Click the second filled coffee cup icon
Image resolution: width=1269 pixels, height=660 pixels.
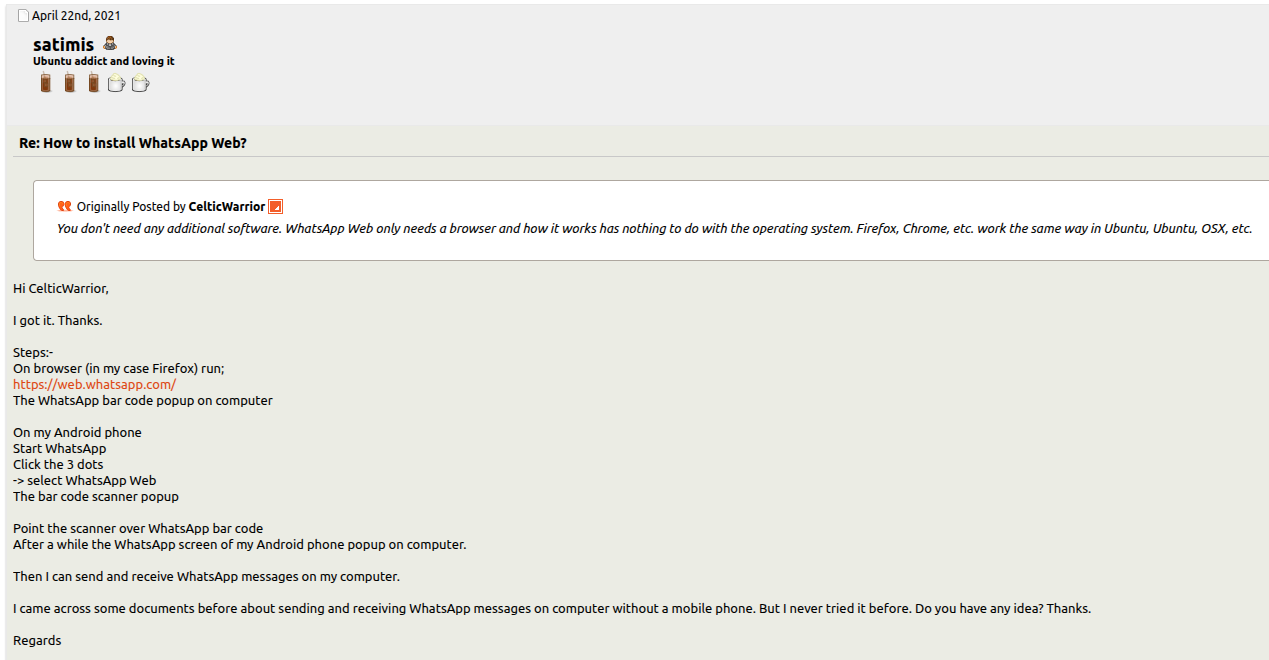coord(70,83)
